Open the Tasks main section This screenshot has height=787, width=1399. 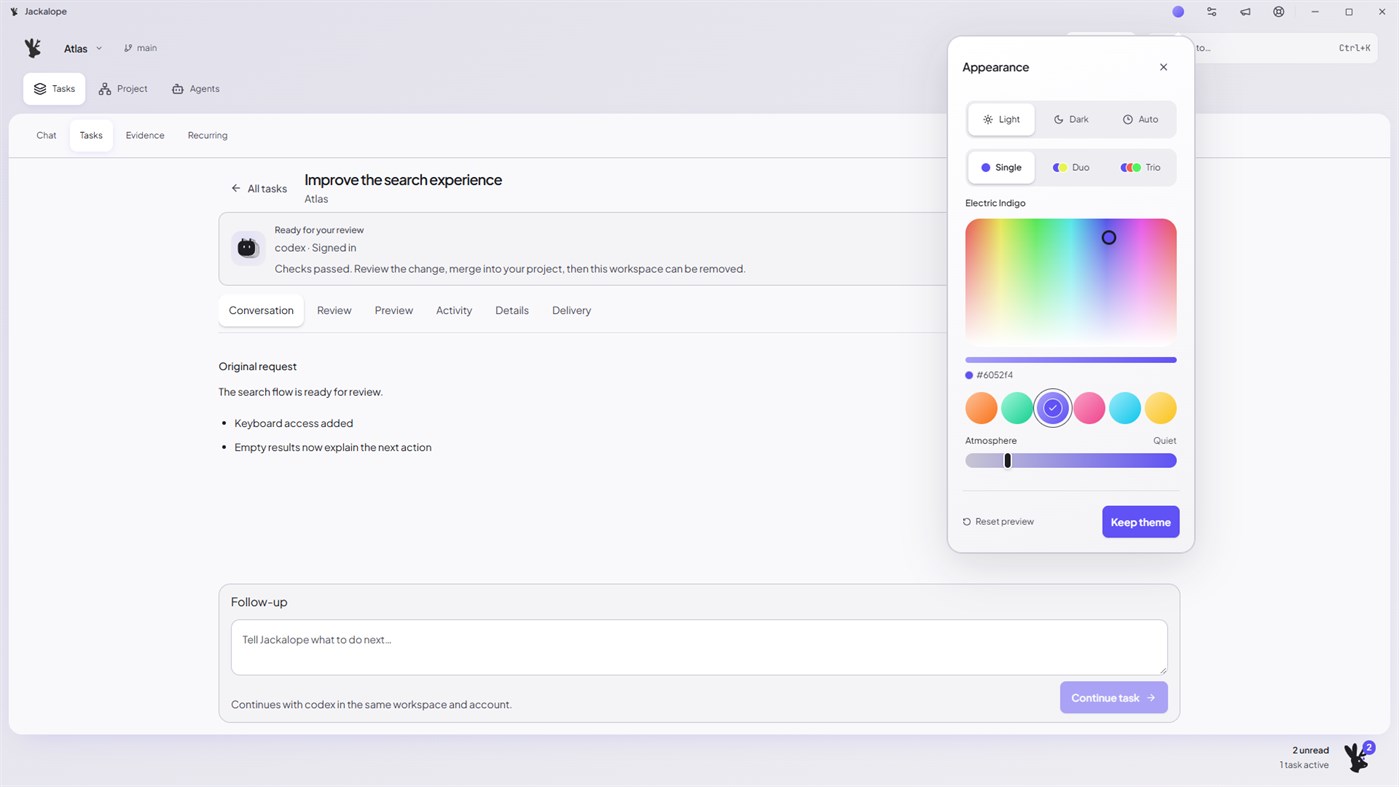tap(54, 89)
